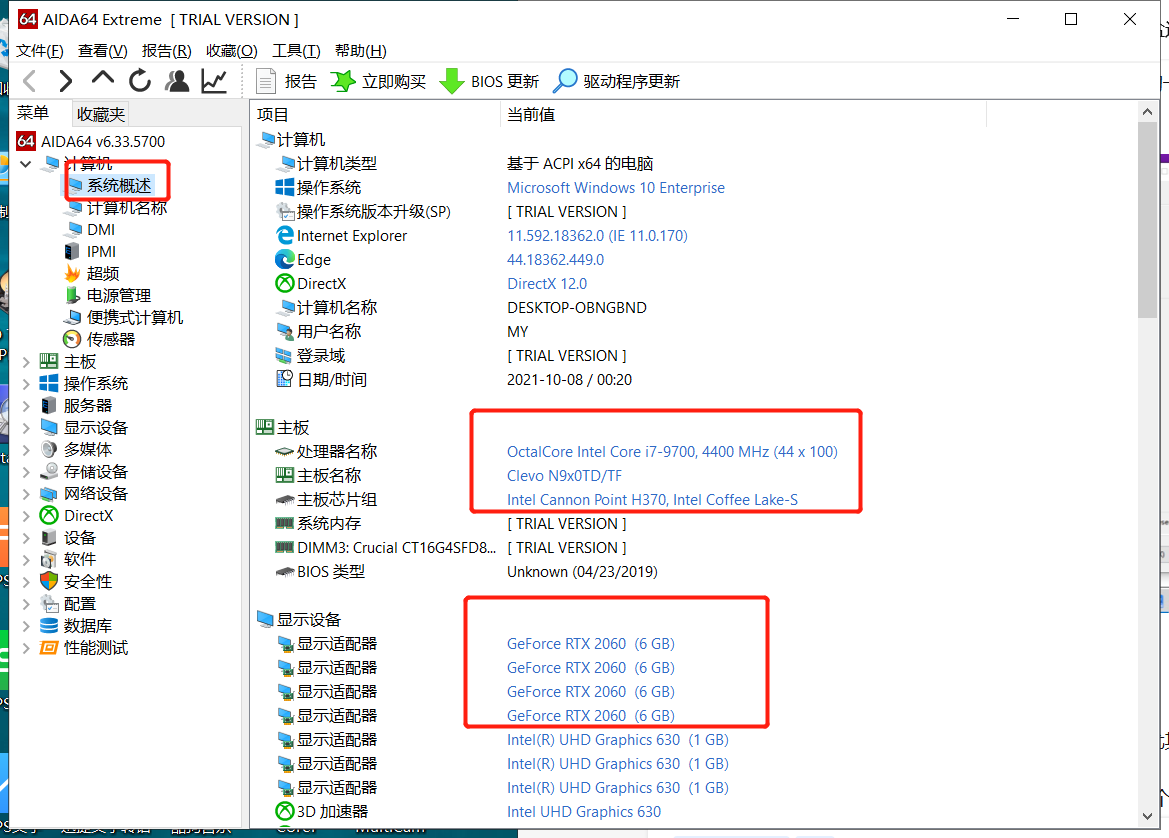Viewport: 1169px width, 838px height.
Task: Select the DMI tree item
Action: click(101, 230)
